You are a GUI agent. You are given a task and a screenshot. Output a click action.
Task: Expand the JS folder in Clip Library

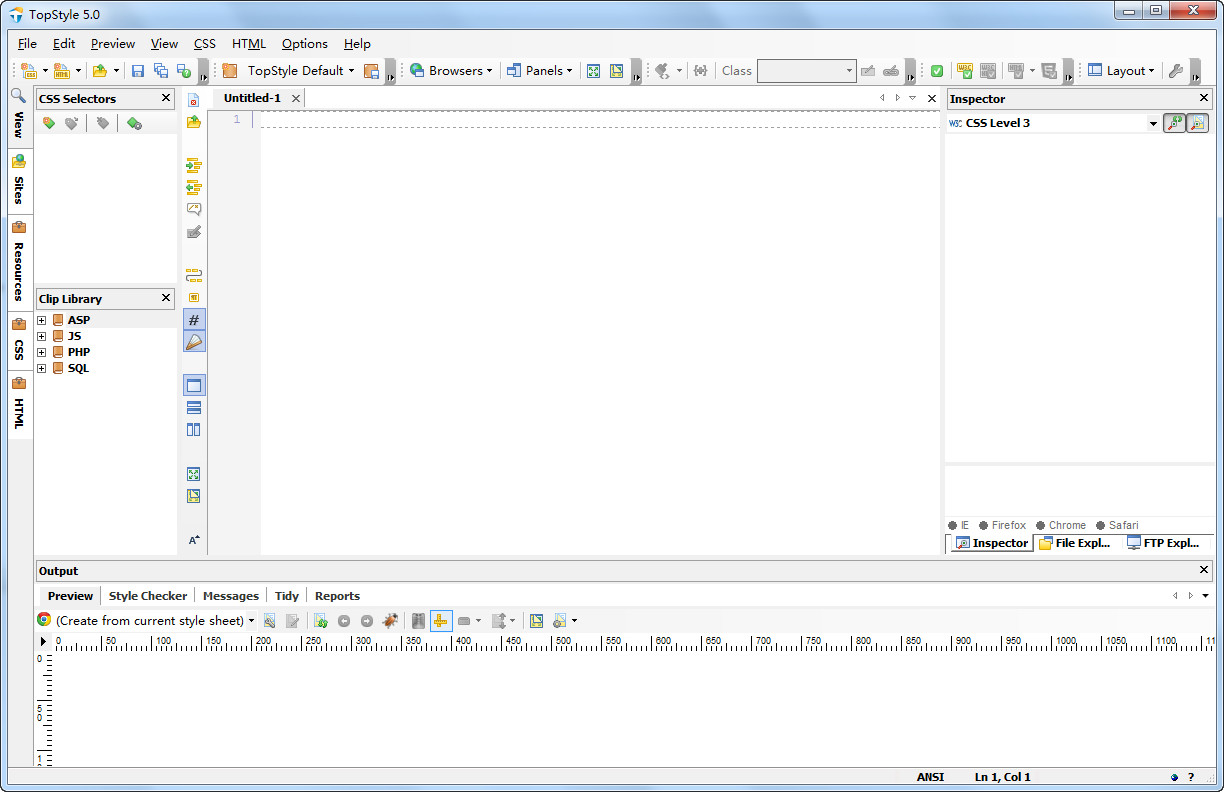[x=42, y=336]
